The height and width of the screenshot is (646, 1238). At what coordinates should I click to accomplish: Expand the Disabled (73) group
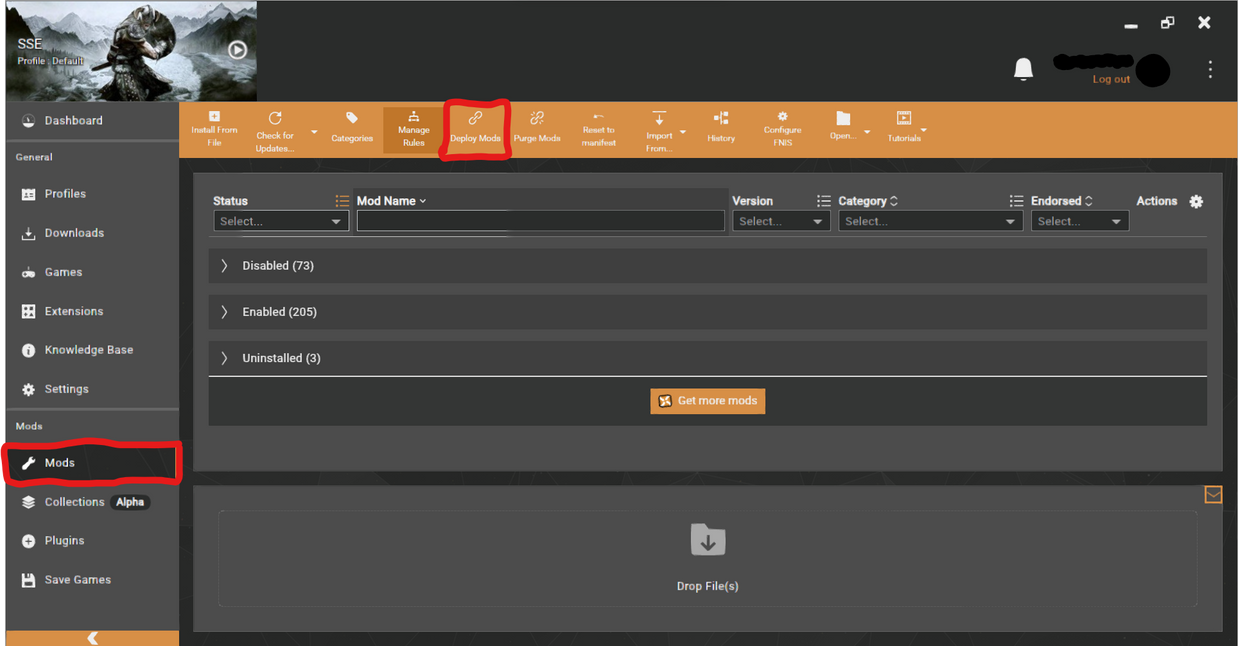point(707,266)
